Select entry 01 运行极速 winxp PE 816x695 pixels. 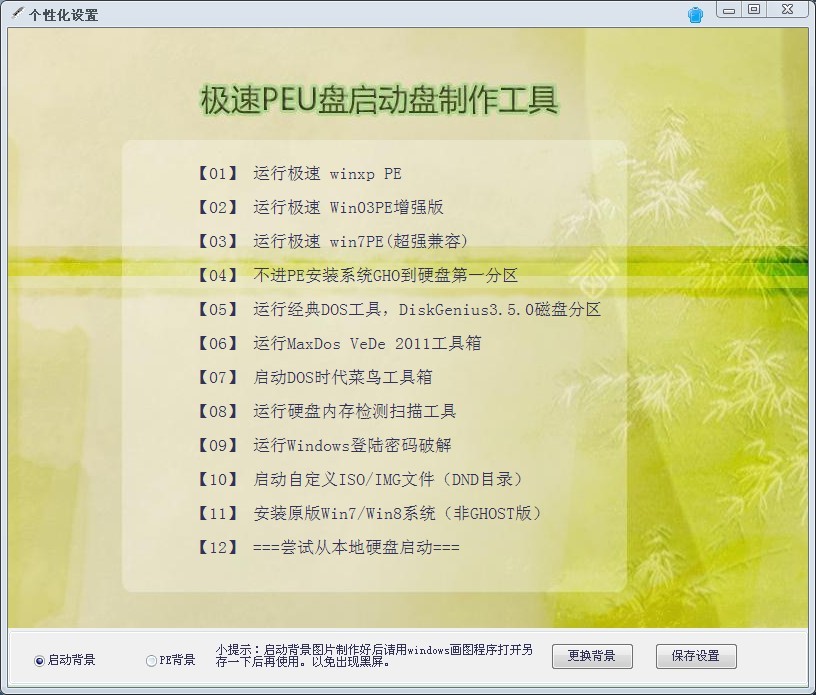tap(299, 173)
